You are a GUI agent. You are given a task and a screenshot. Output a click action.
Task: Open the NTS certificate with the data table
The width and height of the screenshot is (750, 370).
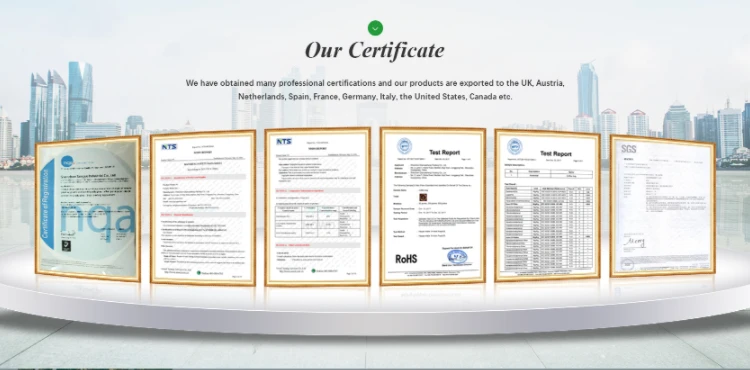click(x=318, y=207)
